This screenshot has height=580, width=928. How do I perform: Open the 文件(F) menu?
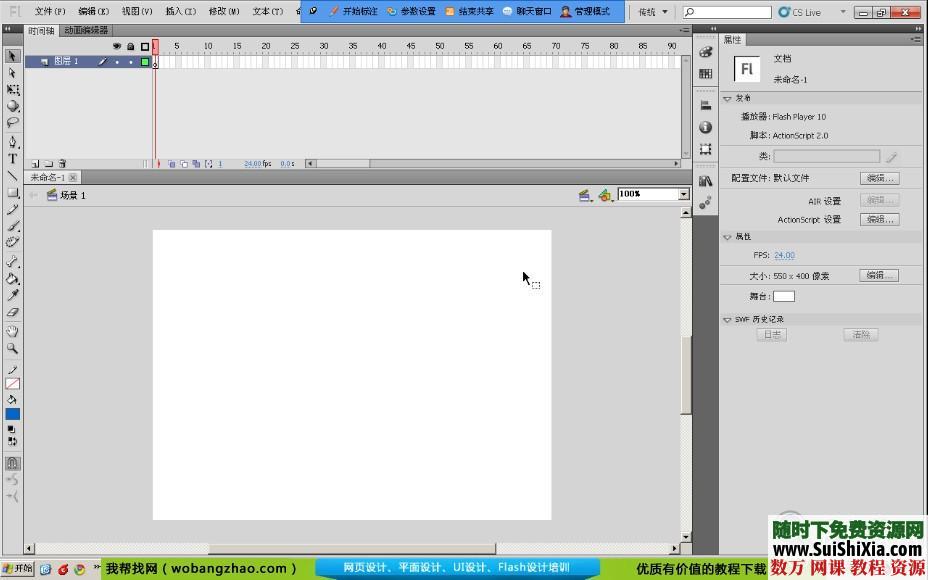pyautogui.click(x=50, y=12)
